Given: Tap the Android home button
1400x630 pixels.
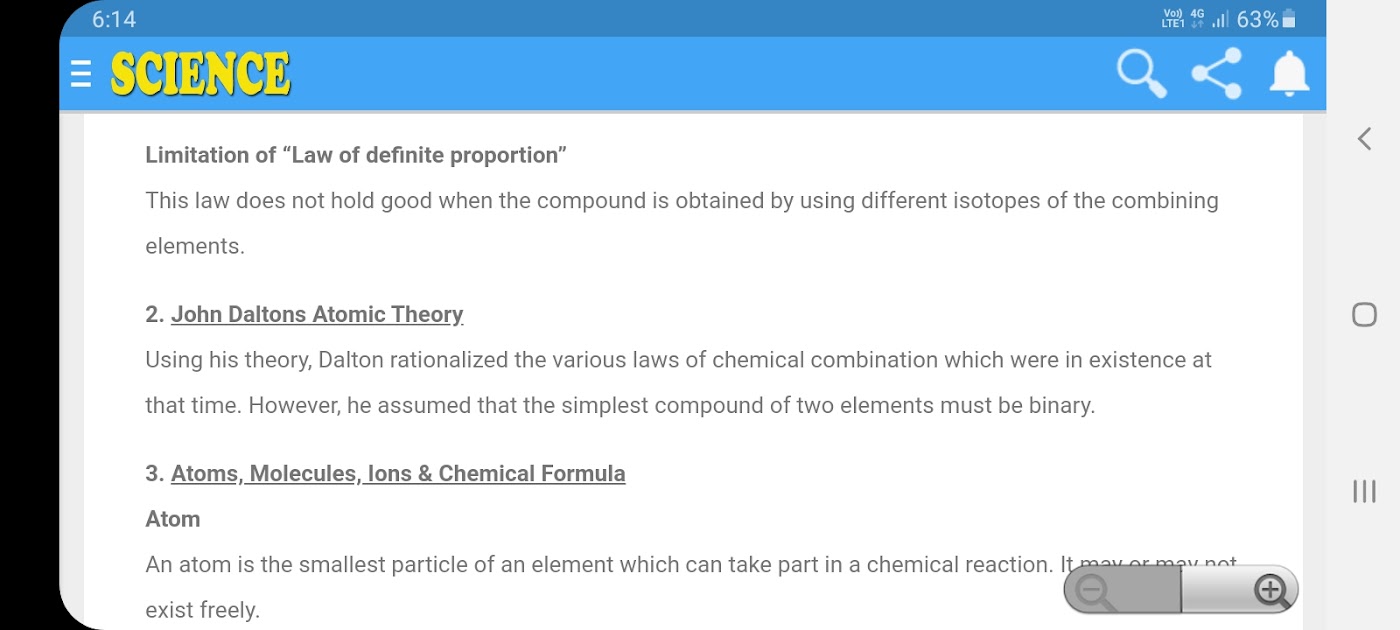Looking at the screenshot, I should [x=1364, y=315].
